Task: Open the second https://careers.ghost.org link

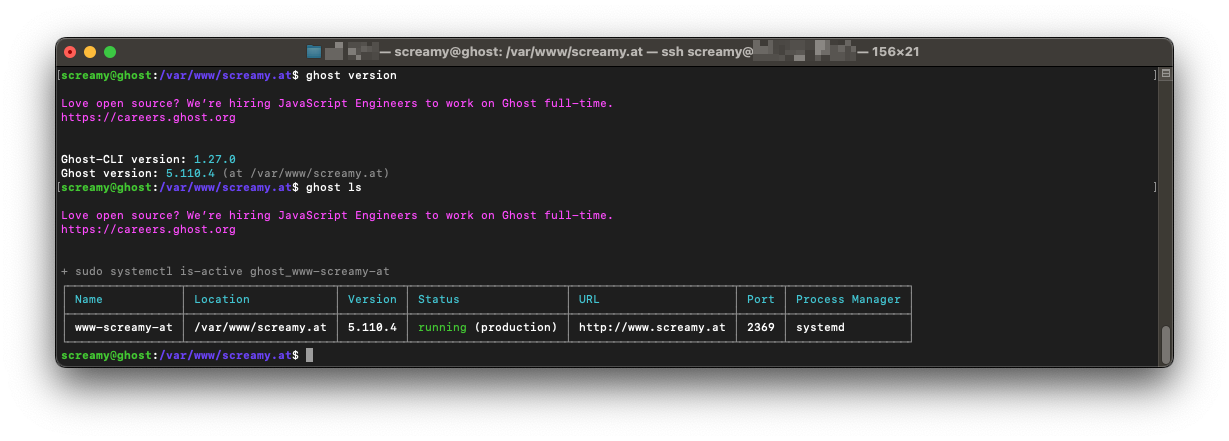Action: pos(148,229)
